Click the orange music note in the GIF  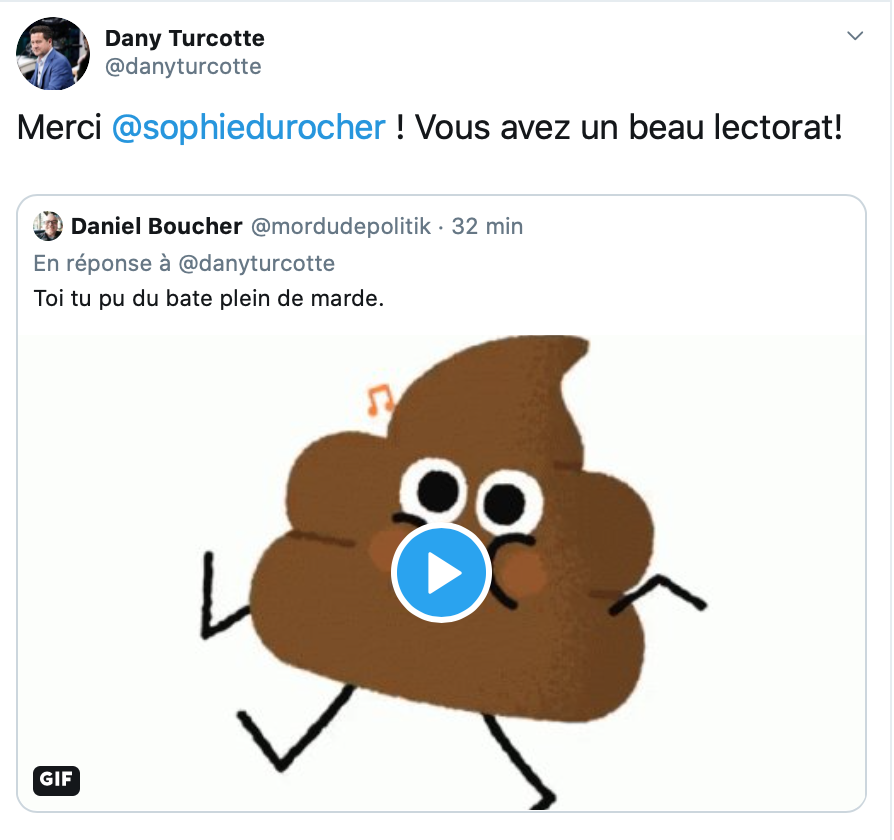click(379, 399)
